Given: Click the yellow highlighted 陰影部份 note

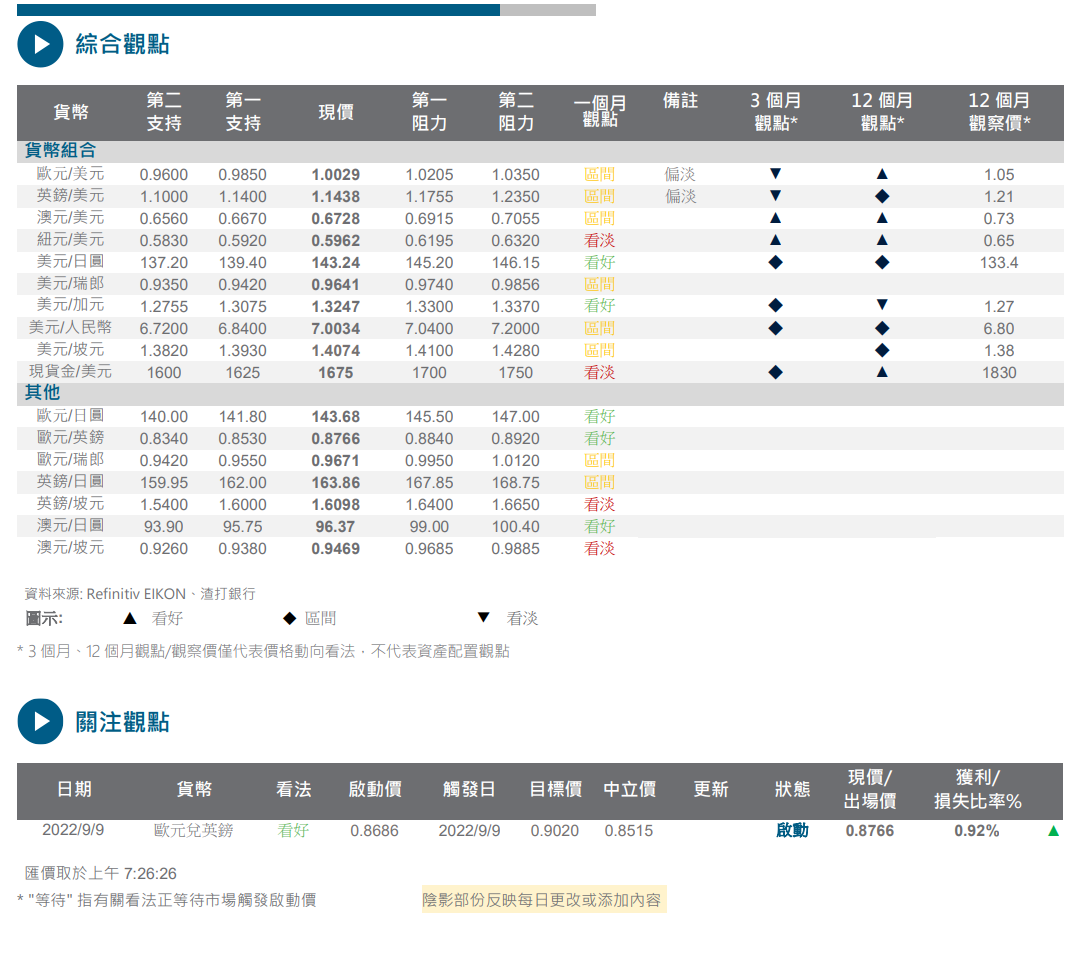Looking at the screenshot, I should 542,900.
